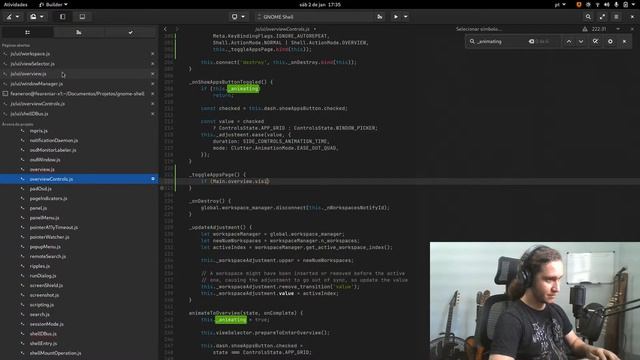Click the _animating search field
Screen dimensions: 640x360
pos(500,42)
